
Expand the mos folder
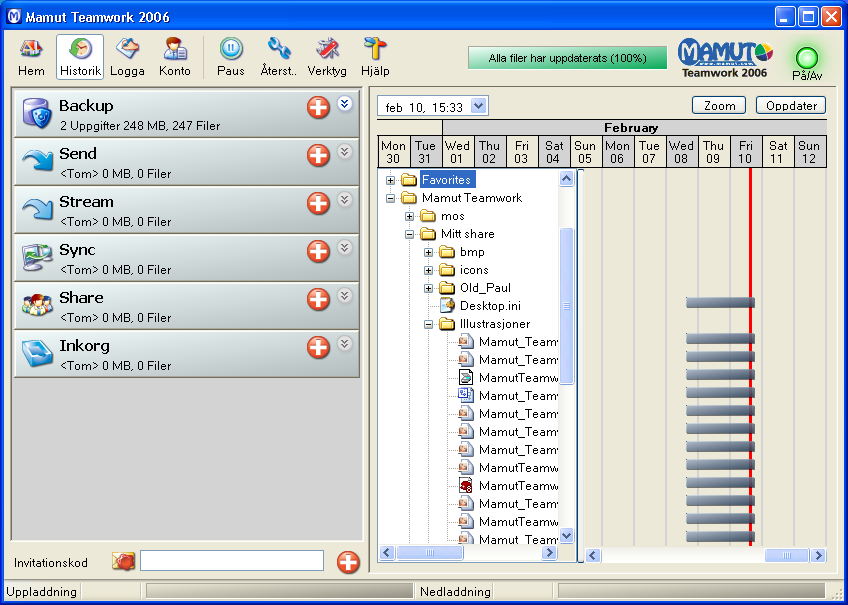coord(409,216)
